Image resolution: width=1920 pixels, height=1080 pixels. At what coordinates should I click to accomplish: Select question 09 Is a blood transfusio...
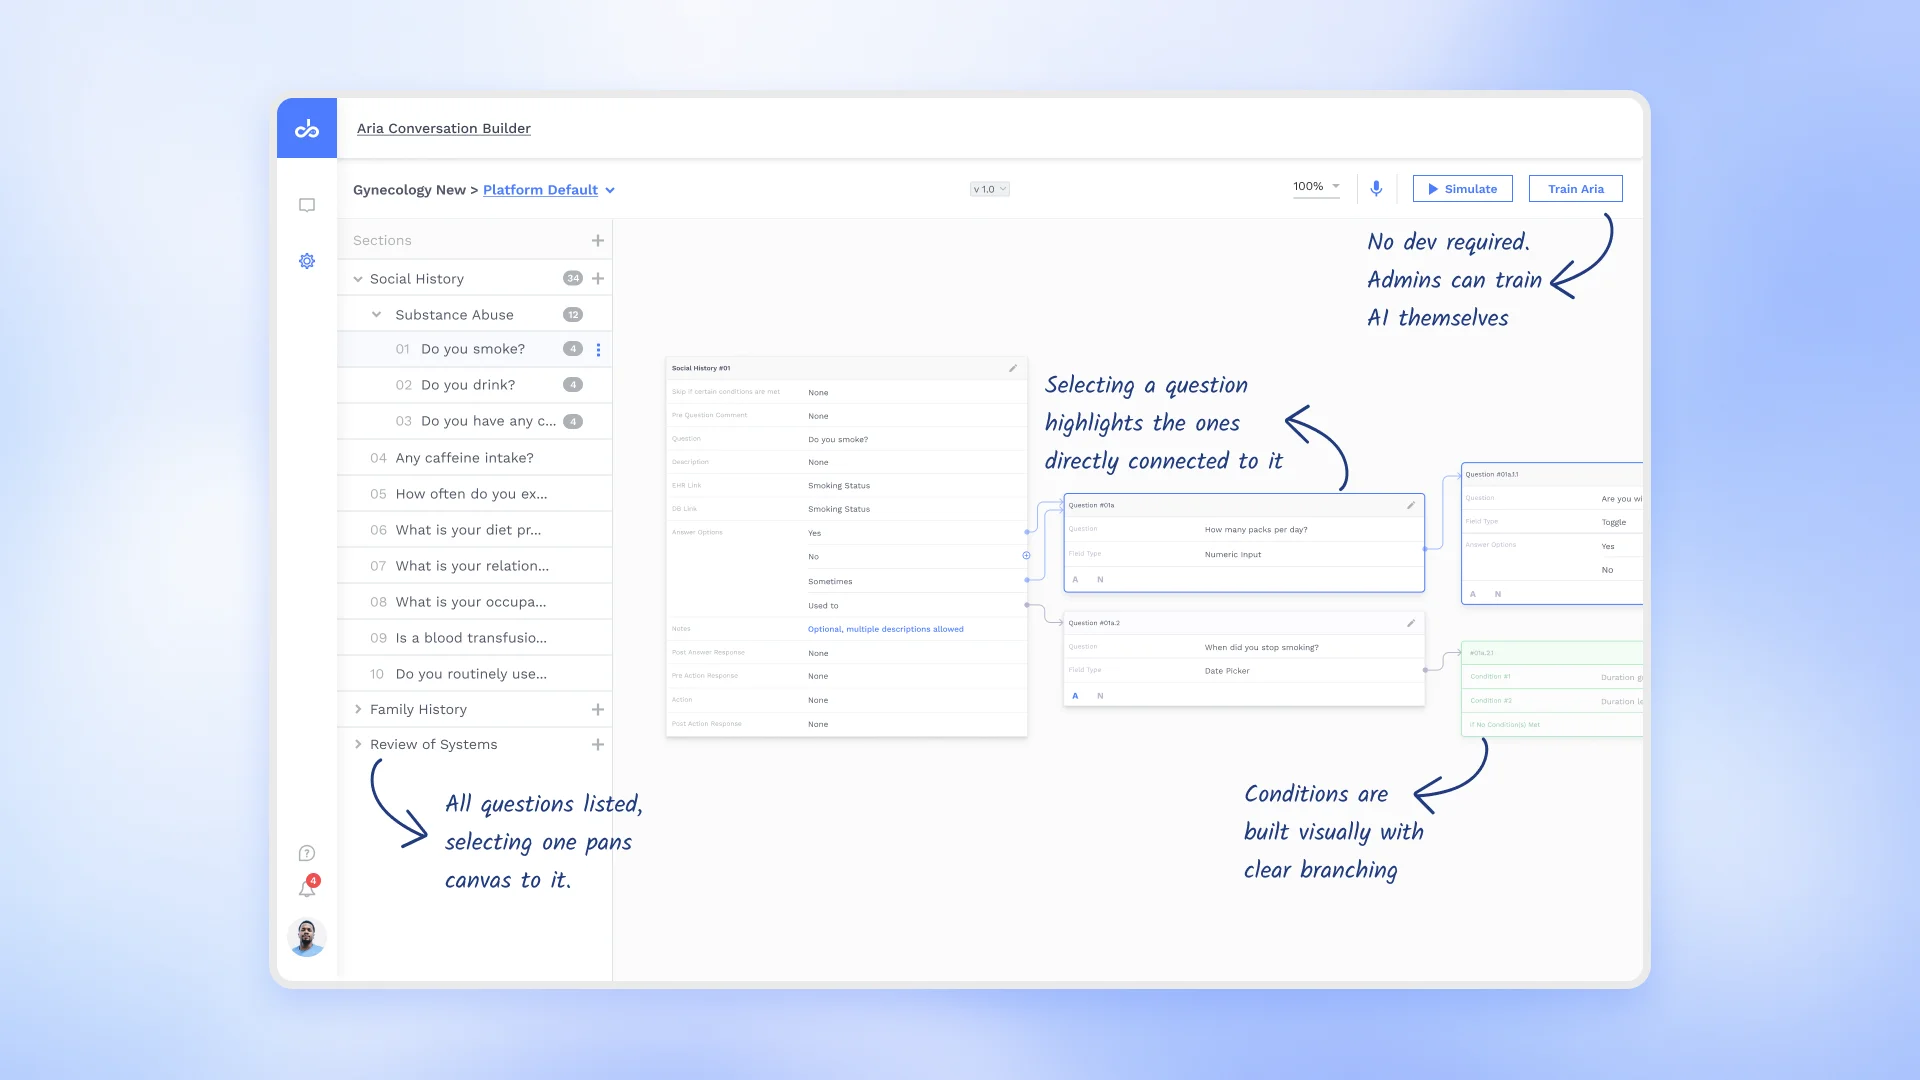click(475, 638)
